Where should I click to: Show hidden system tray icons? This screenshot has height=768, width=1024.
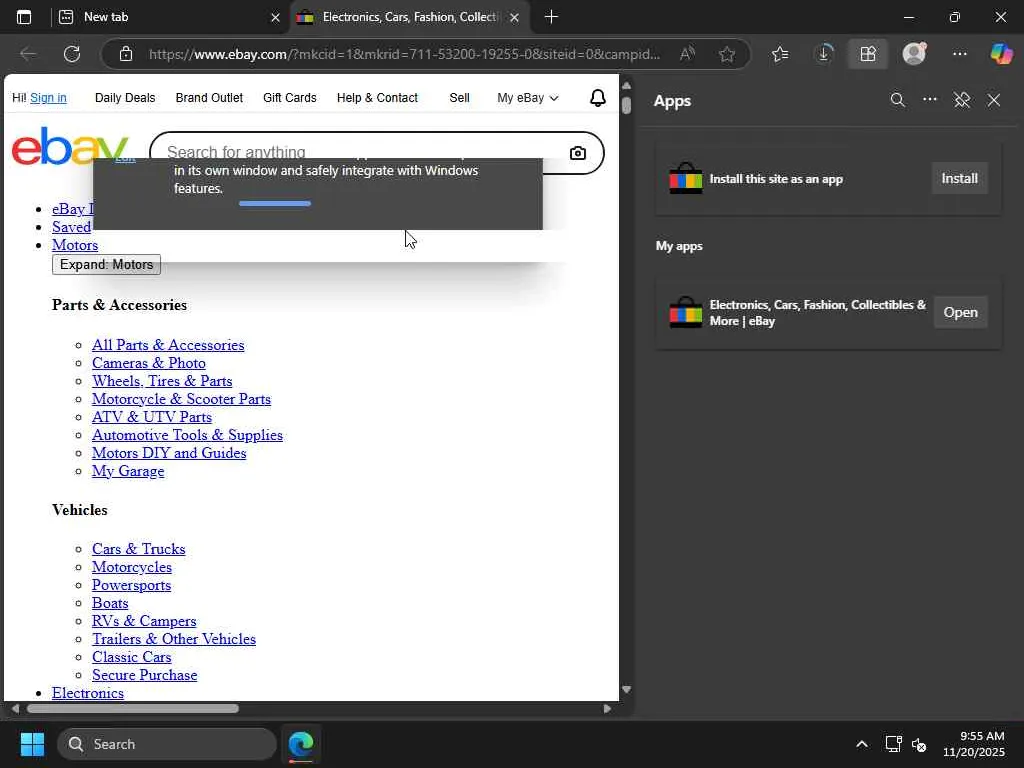click(862, 744)
